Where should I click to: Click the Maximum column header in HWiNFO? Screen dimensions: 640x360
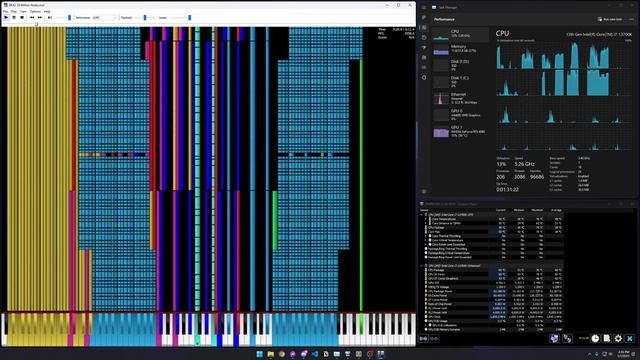(537, 210)
